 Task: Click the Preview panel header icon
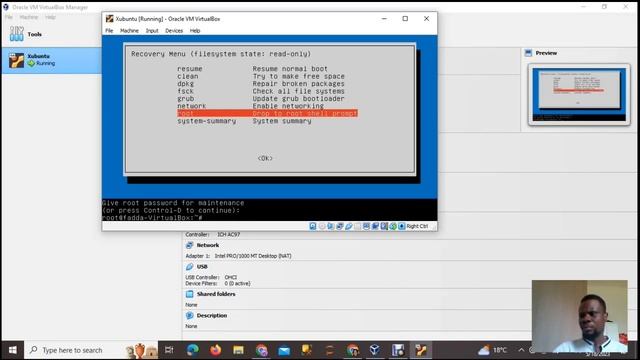[529, 53]
